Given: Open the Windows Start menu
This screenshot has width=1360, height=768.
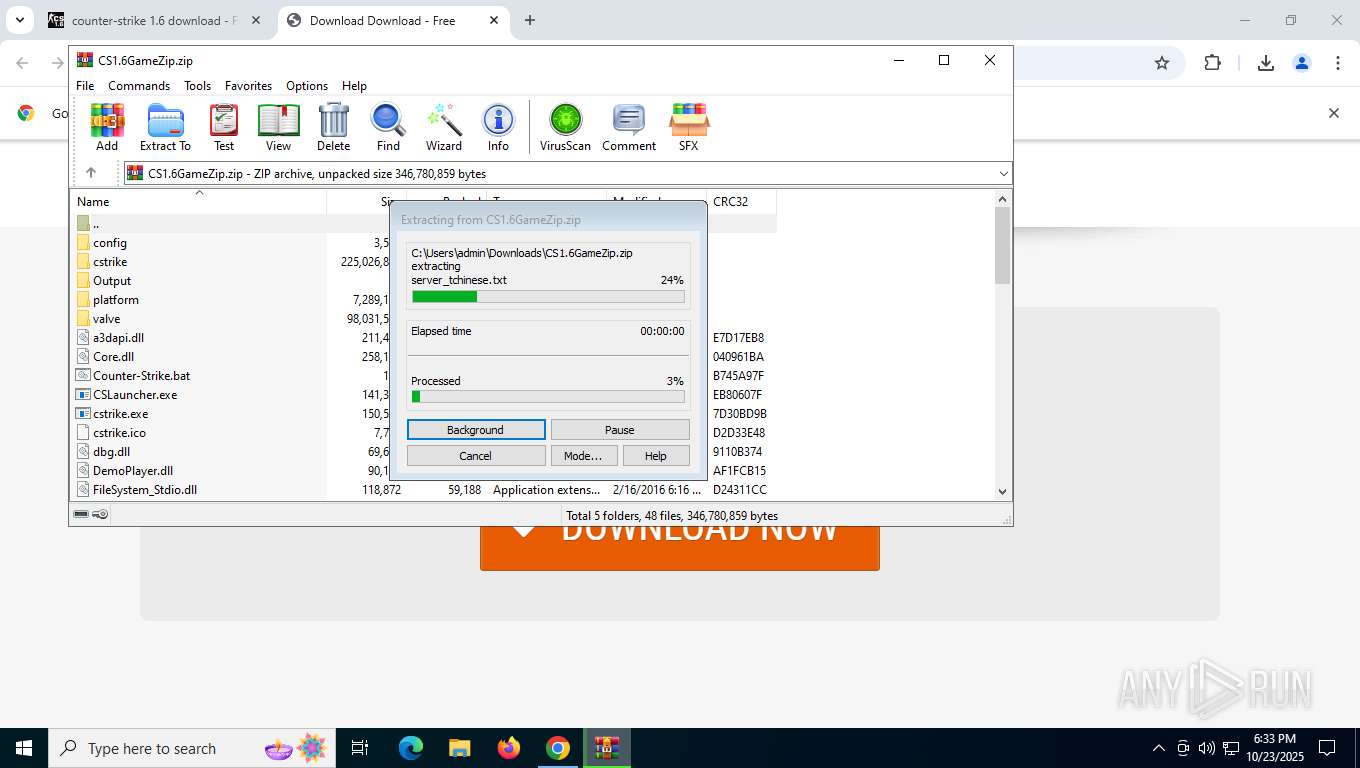Looking at the screenshot, I should 24,748.
